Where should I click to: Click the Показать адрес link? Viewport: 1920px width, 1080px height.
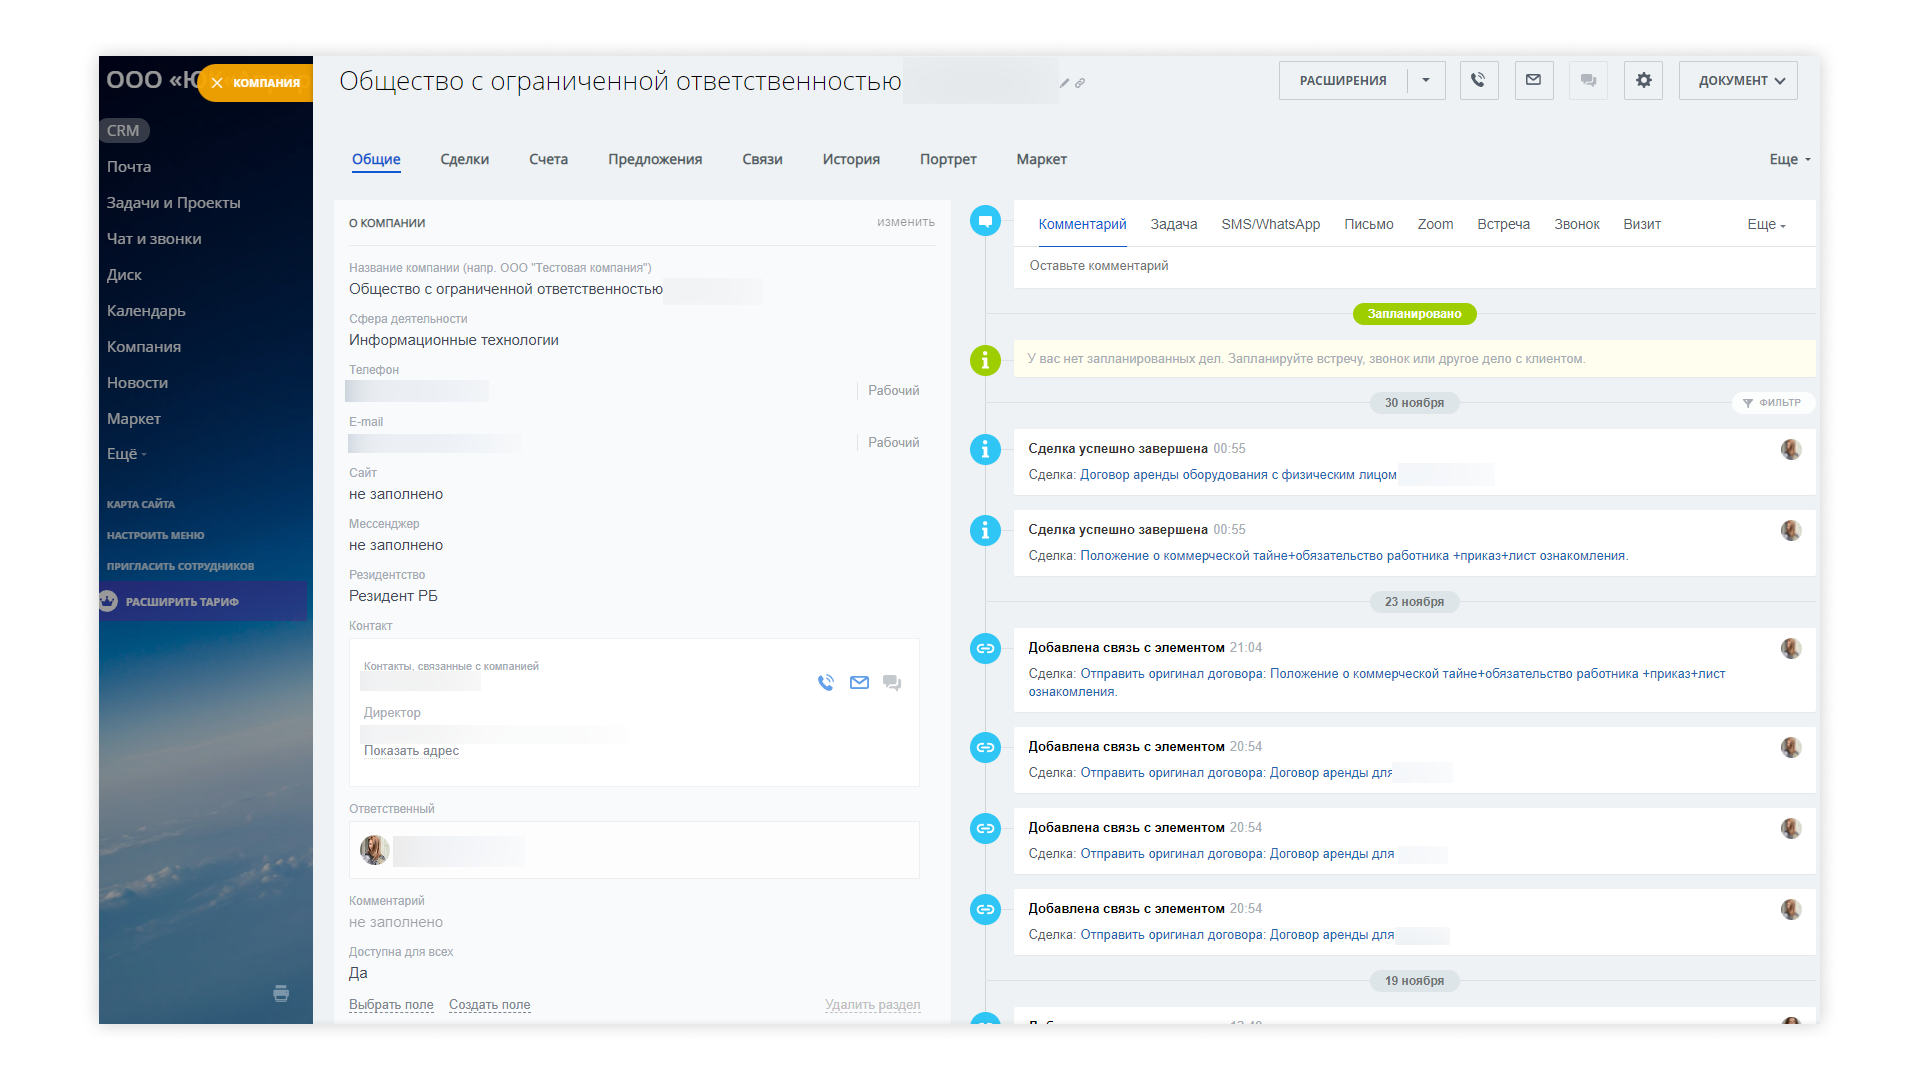(x=411, y=751)
